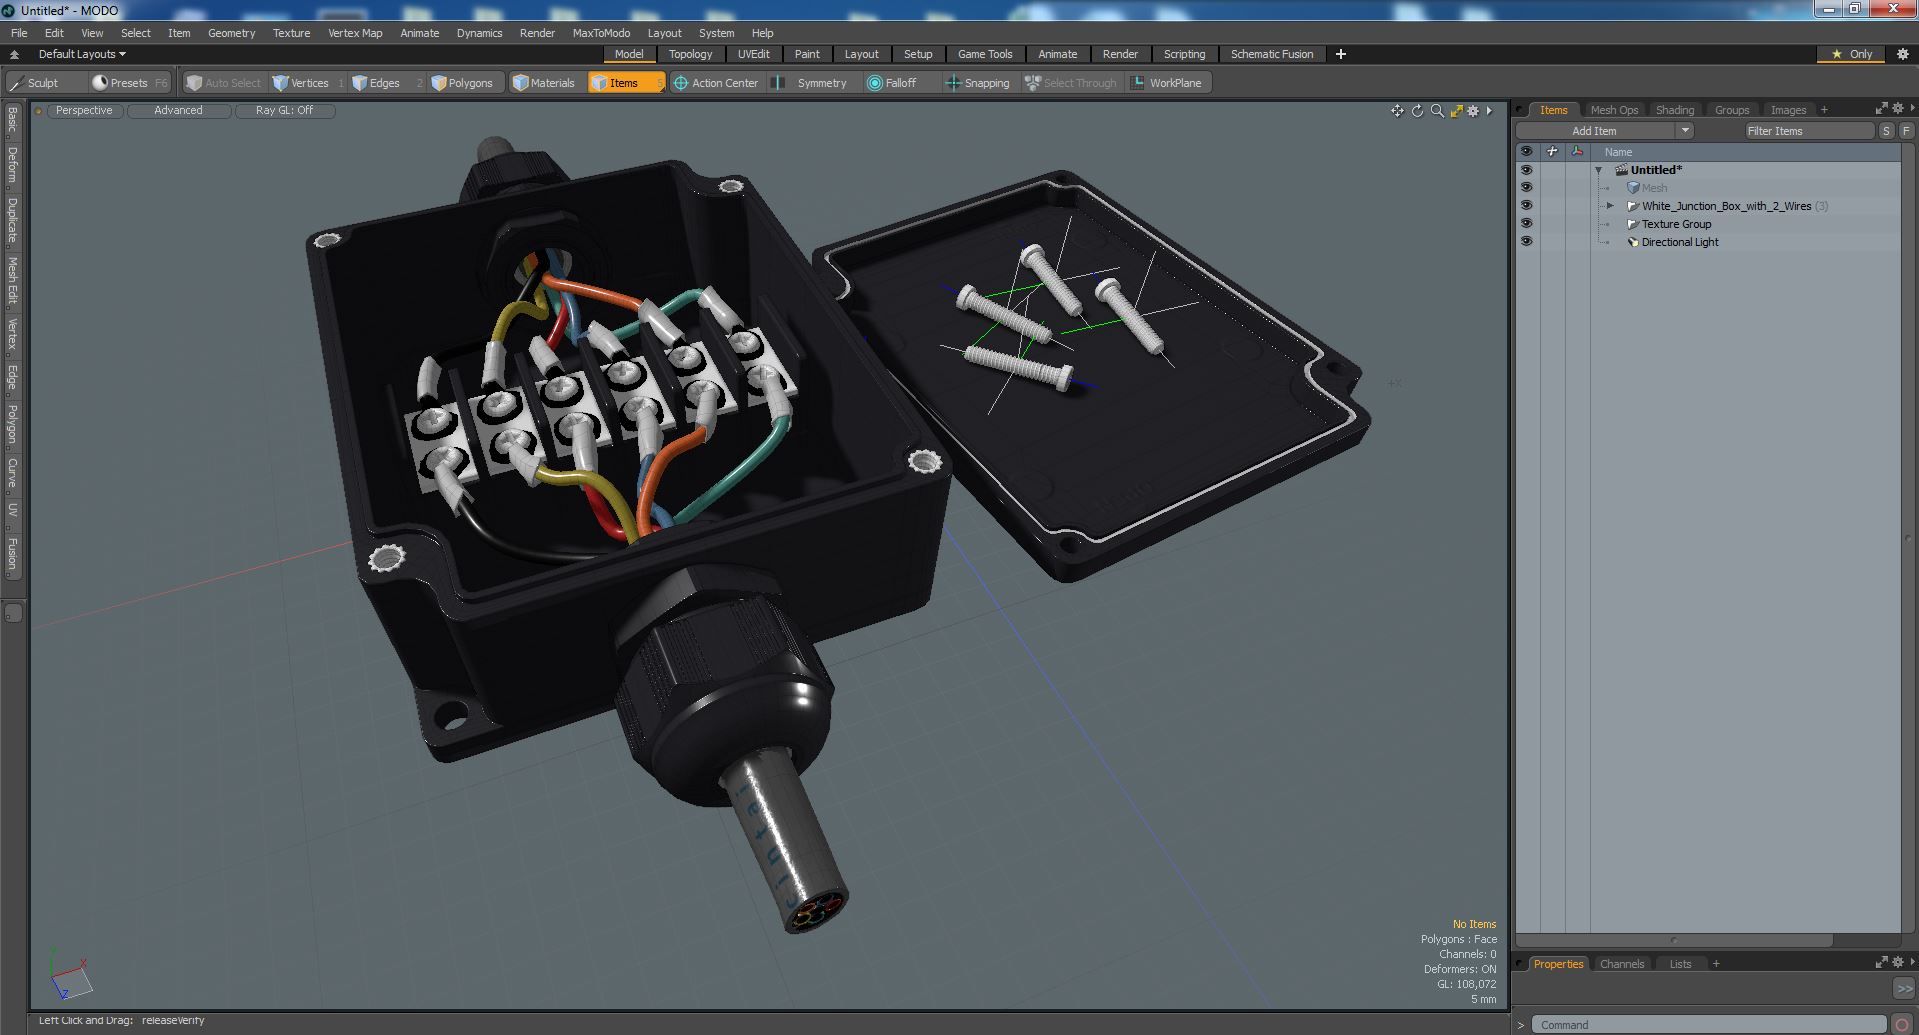This screenshot has height=1035, width=1919.
Task: Switch to Materials selection mode
Action: pyautogui.click(x=544, y=83)
